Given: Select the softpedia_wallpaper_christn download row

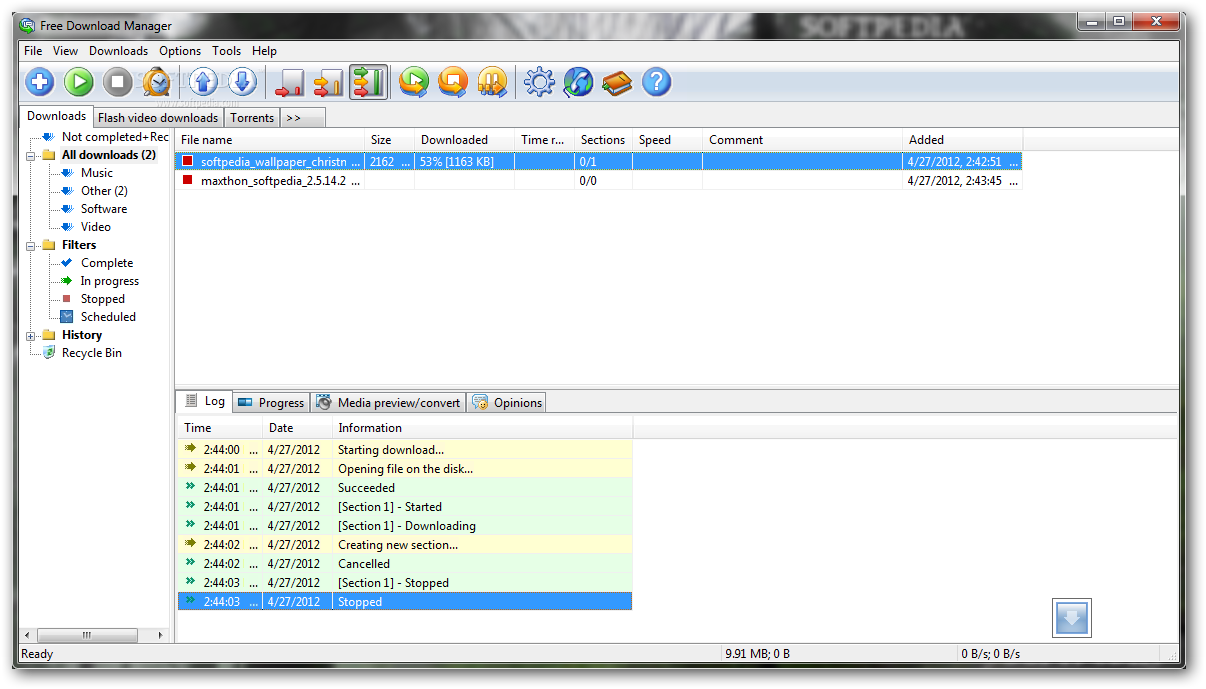Looking at the screenshot, I should pyautogui.click(x=599, y=161).
